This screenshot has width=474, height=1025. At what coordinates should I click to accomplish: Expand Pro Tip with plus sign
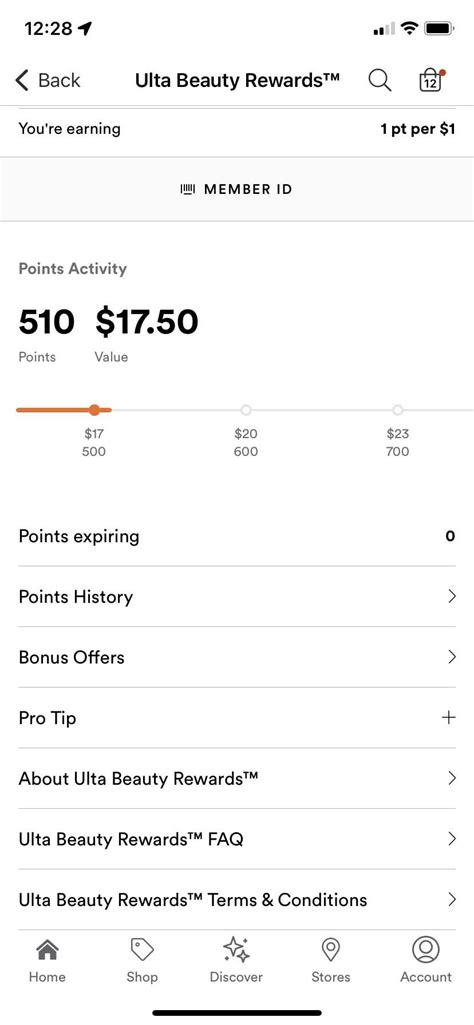(449, 718)
